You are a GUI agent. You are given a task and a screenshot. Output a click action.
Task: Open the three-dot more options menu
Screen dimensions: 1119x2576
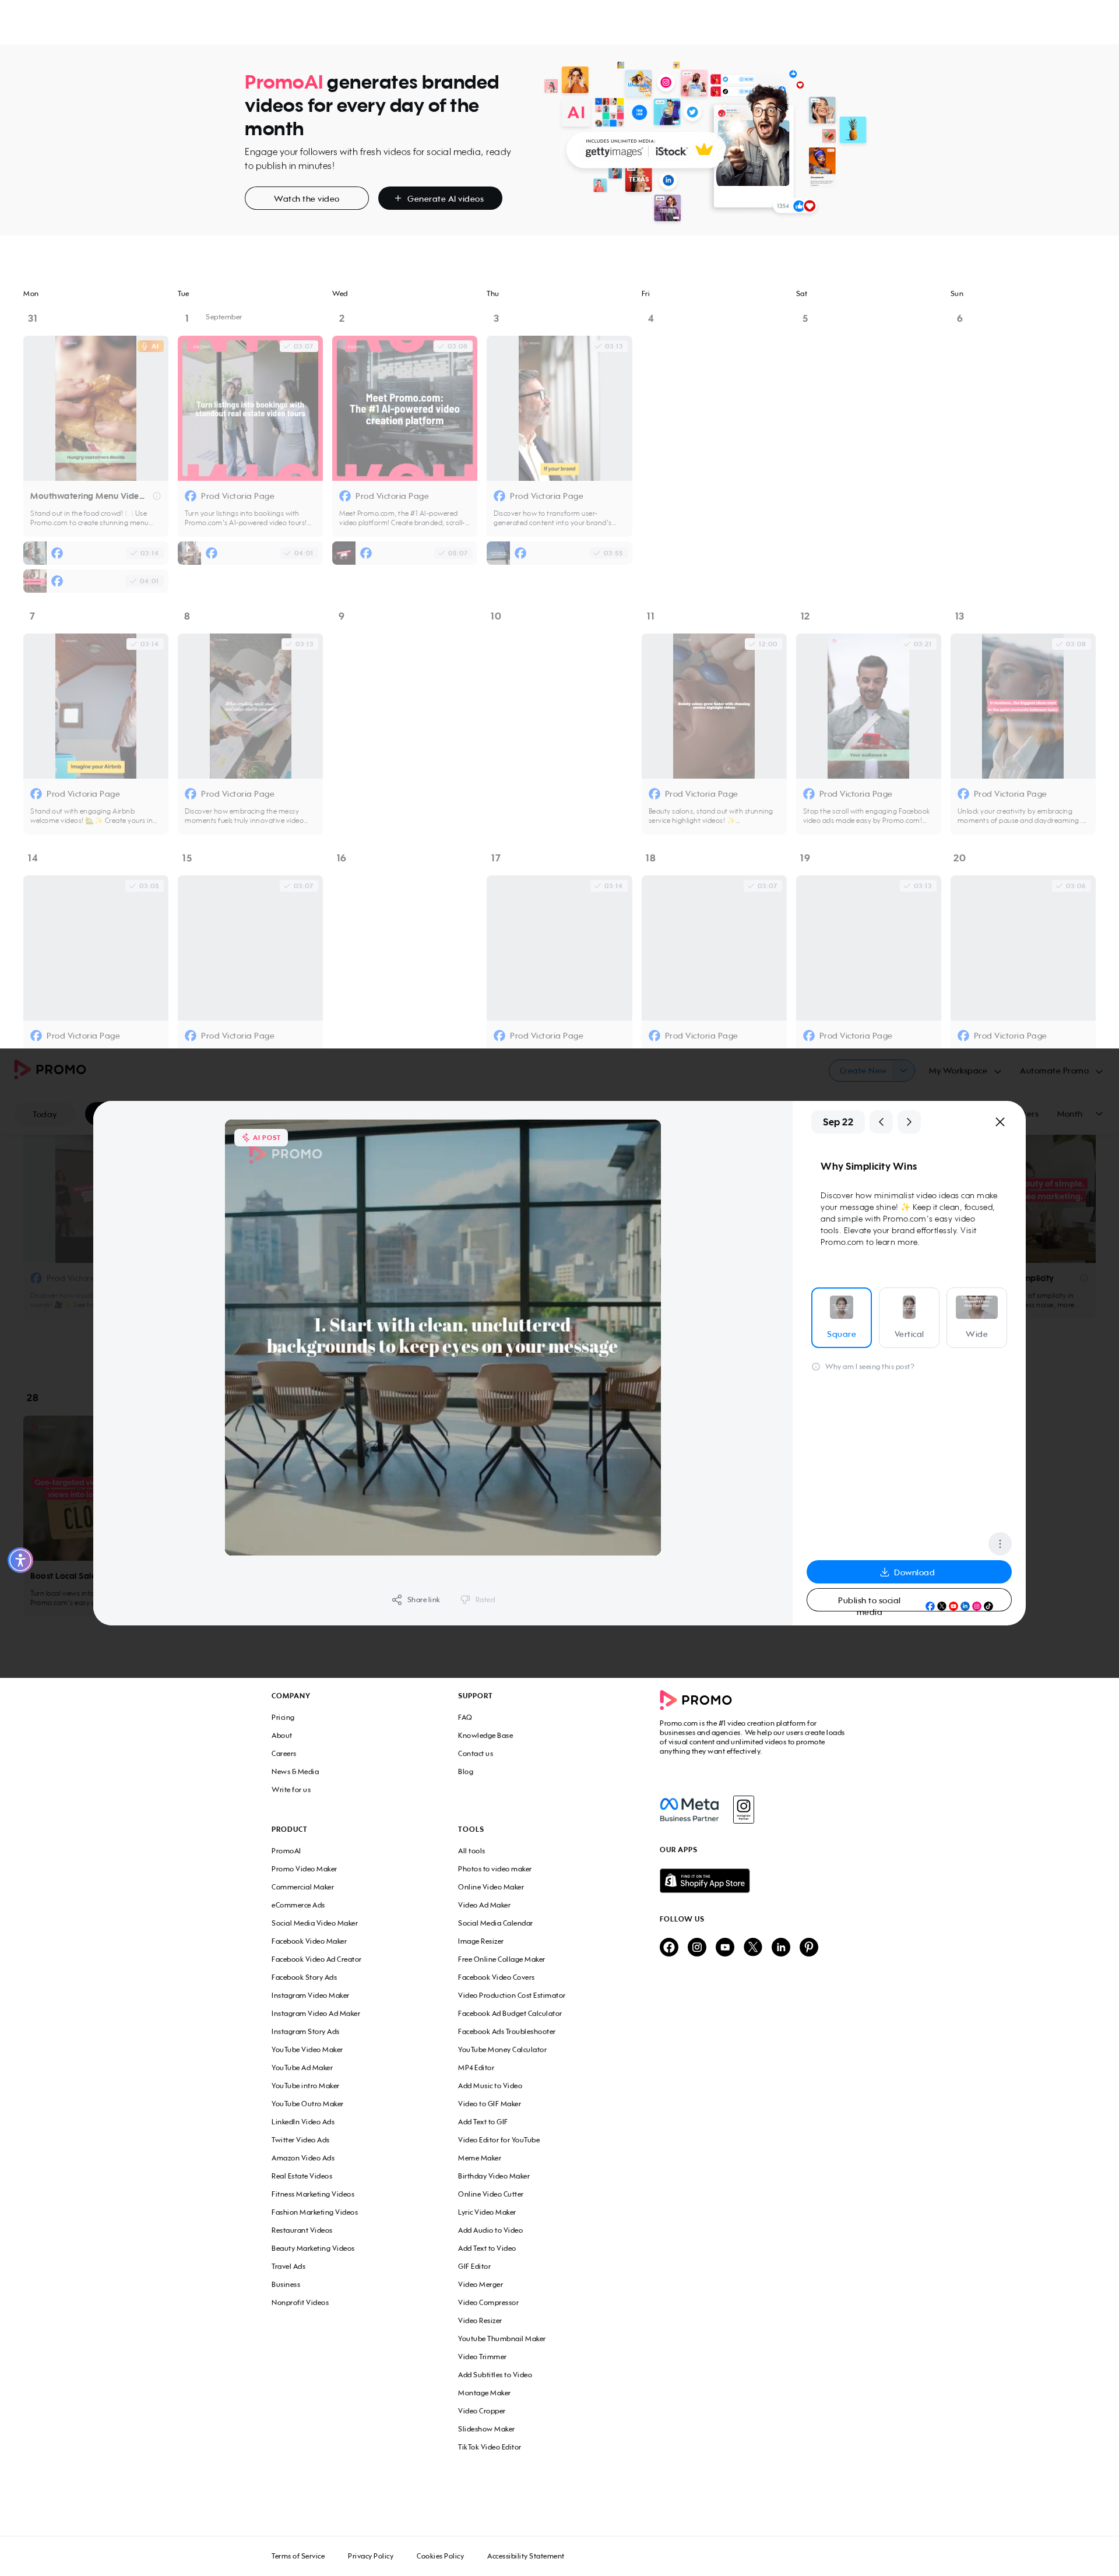coord(999,1543)
